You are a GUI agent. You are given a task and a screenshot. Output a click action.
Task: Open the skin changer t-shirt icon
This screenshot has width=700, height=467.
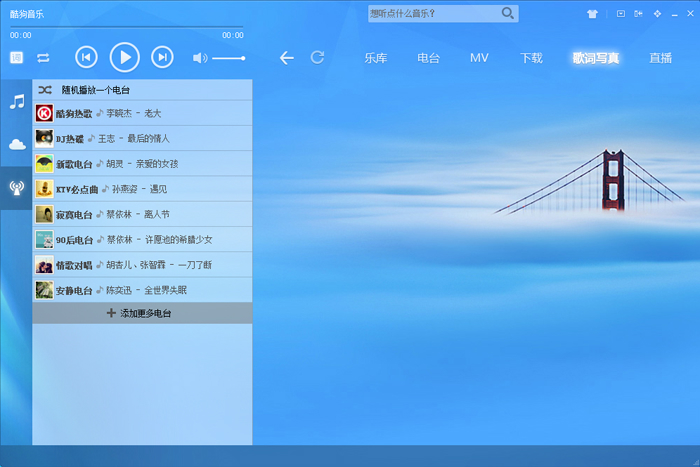[592, 14]
